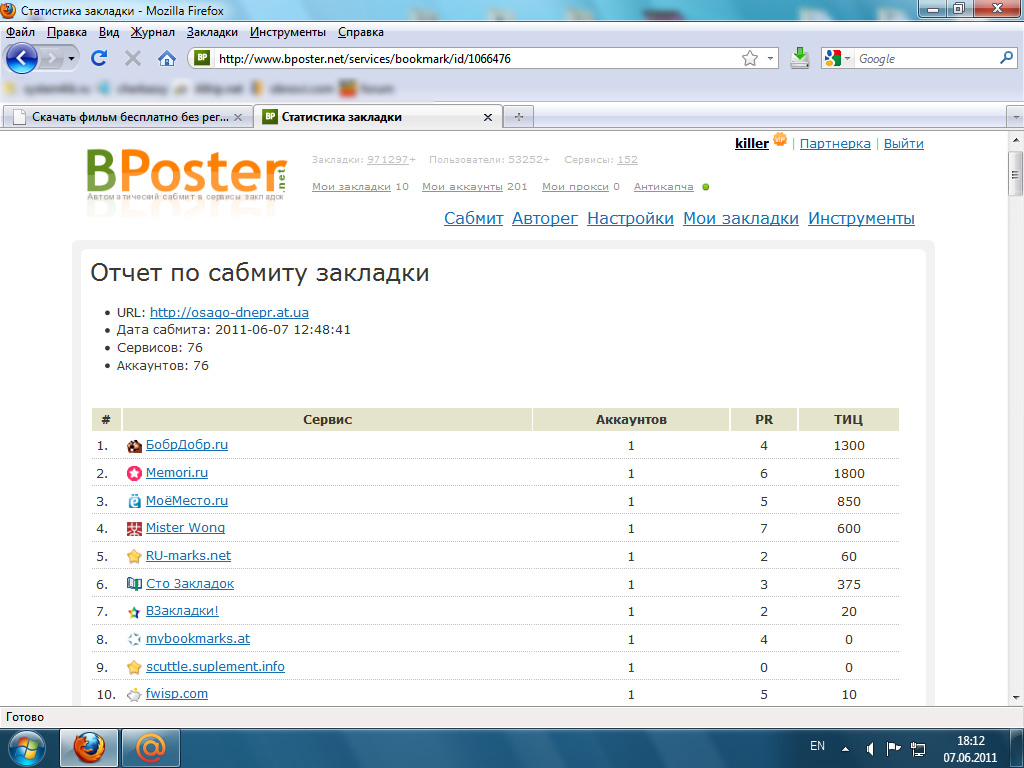Click the BP site identity icon in address bar

click(x=202, y=58)
